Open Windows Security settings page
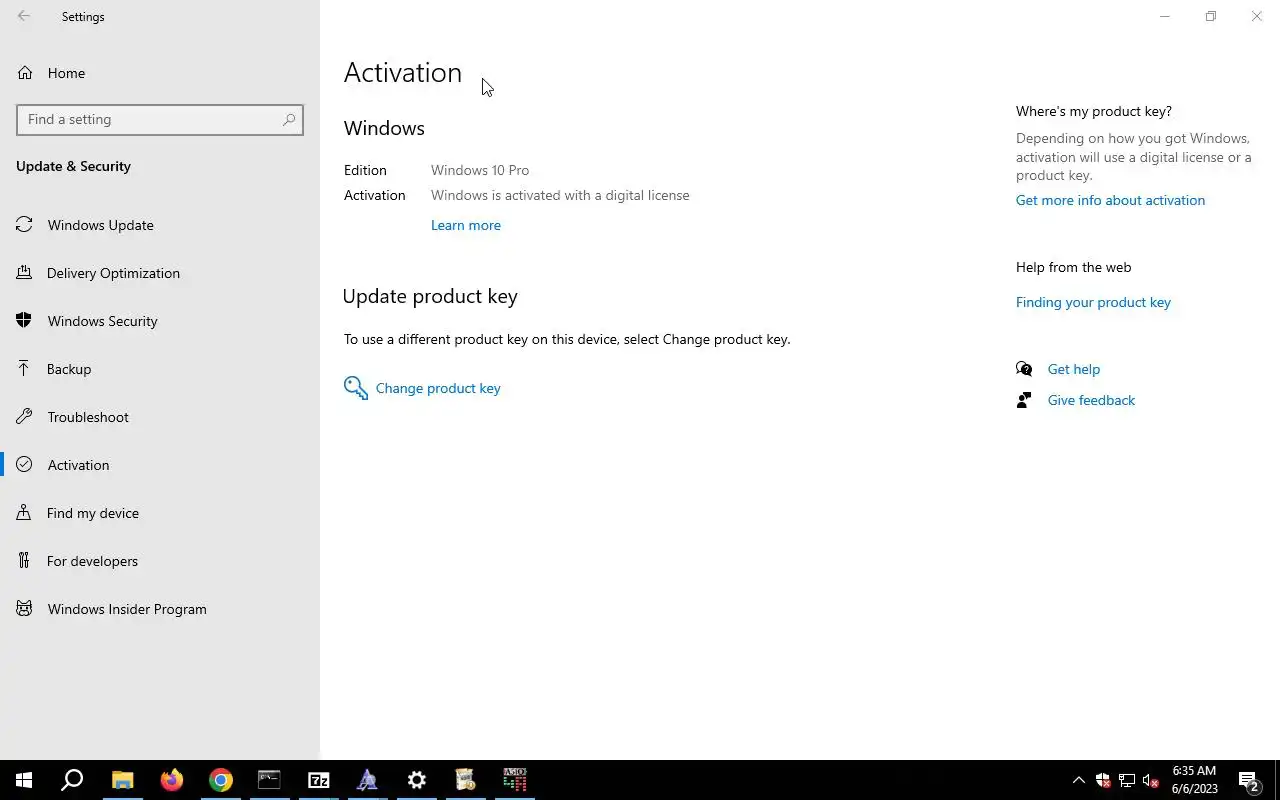 (160, 321)
